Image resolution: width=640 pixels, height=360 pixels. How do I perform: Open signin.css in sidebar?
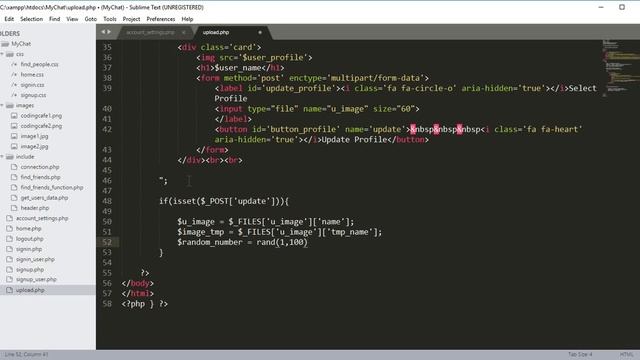tap(32, 85)
